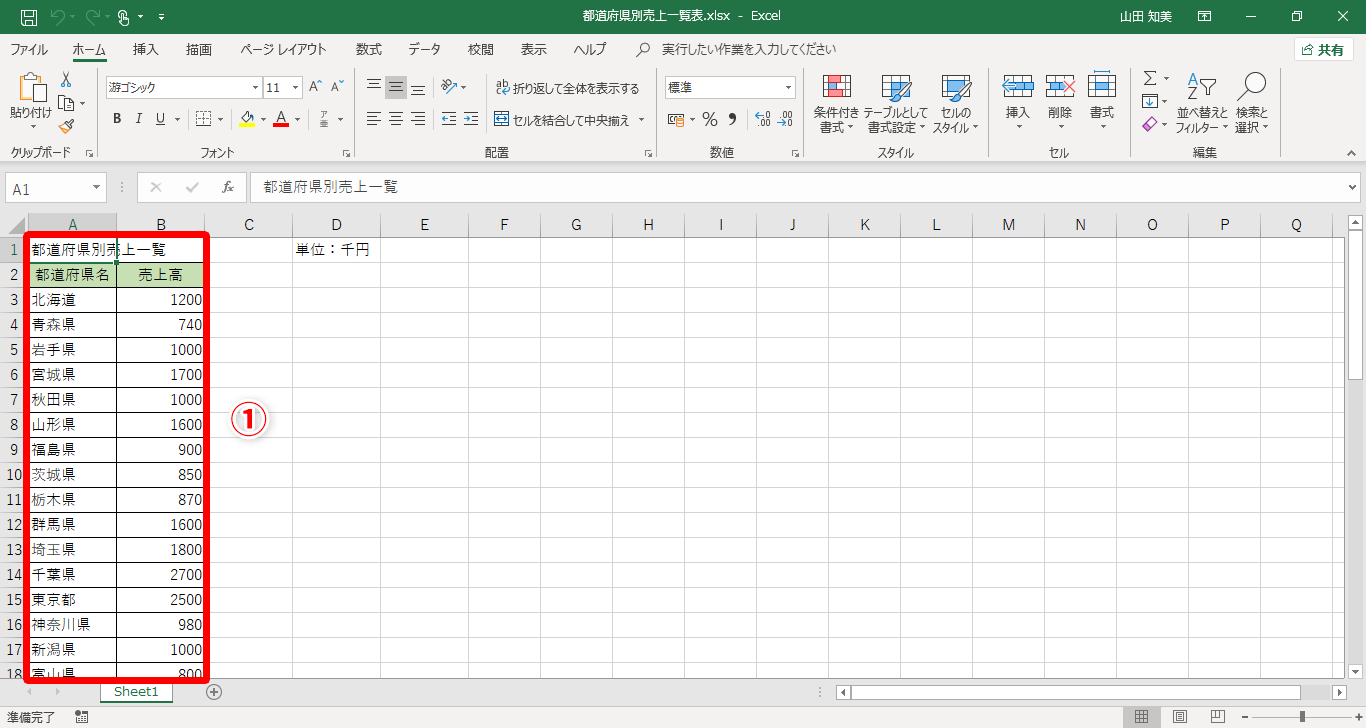Apply the yellow fill color bucket
Viewport: 1366px width, 728px height.
[248, 119]
